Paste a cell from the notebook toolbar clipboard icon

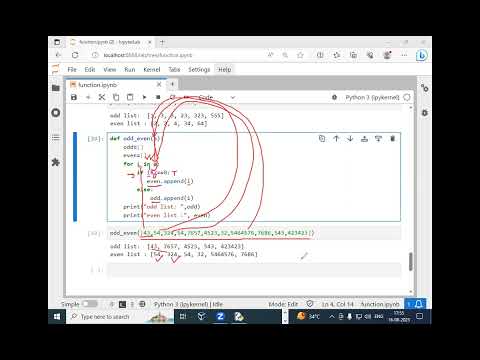click(130, 97)
